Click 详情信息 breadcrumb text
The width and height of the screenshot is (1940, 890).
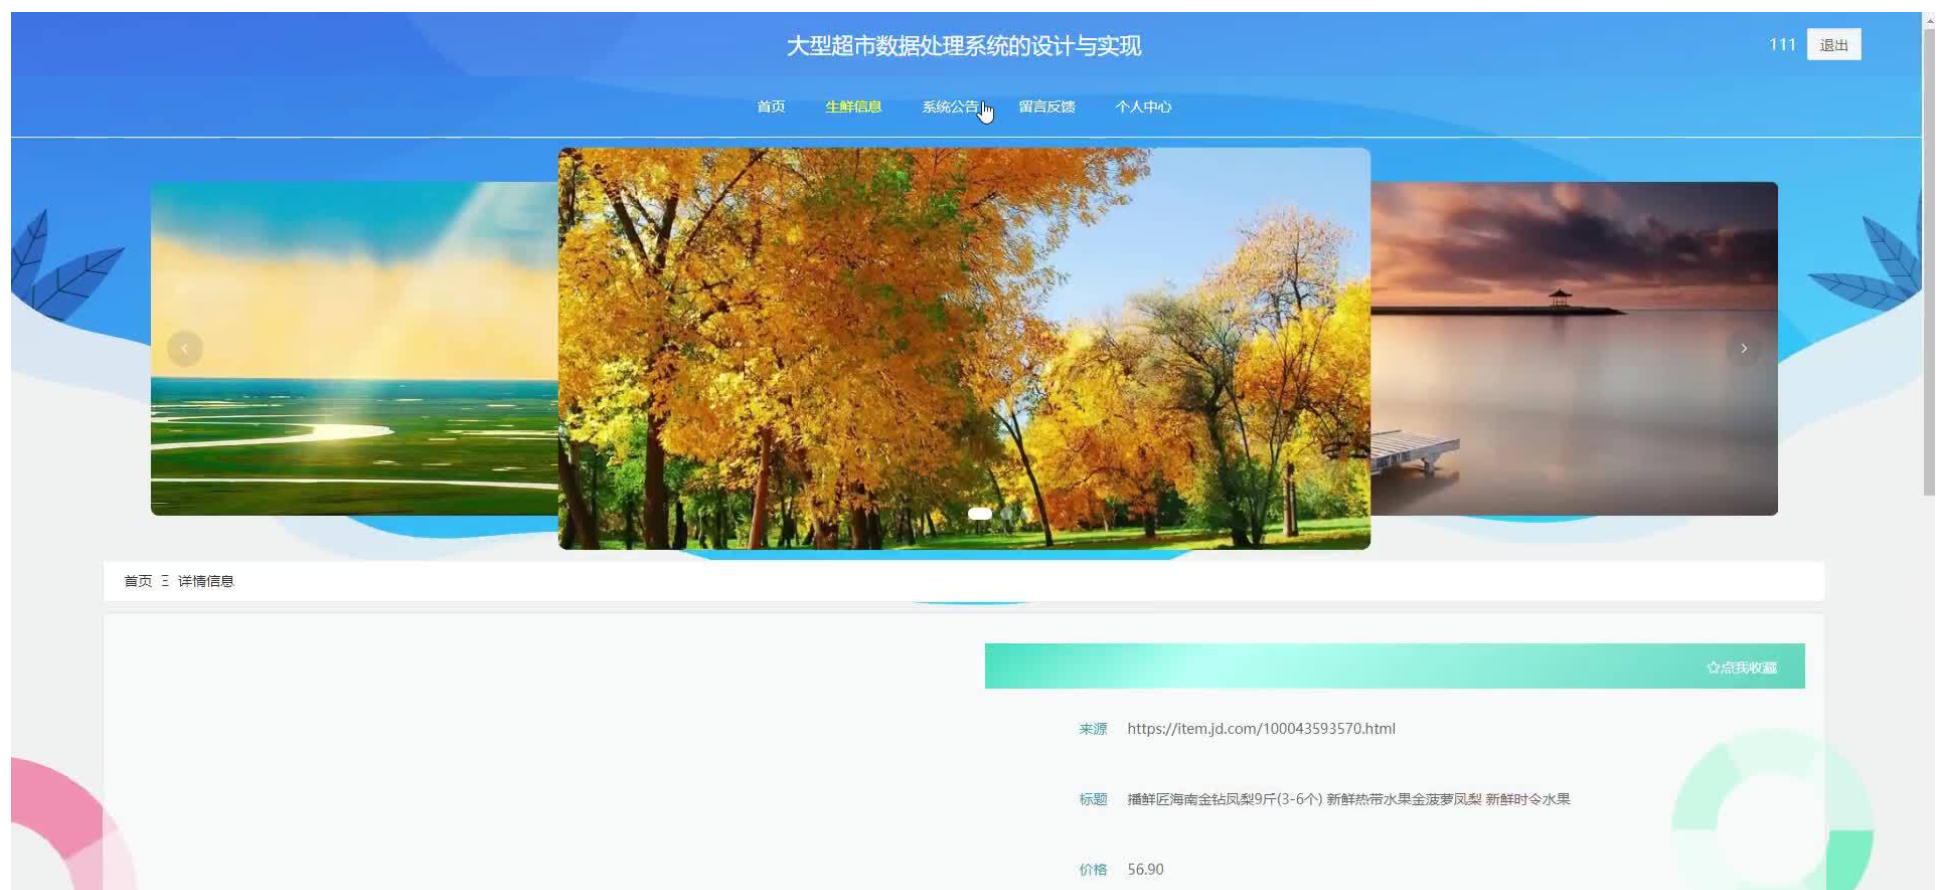click(x=206, y=581)
